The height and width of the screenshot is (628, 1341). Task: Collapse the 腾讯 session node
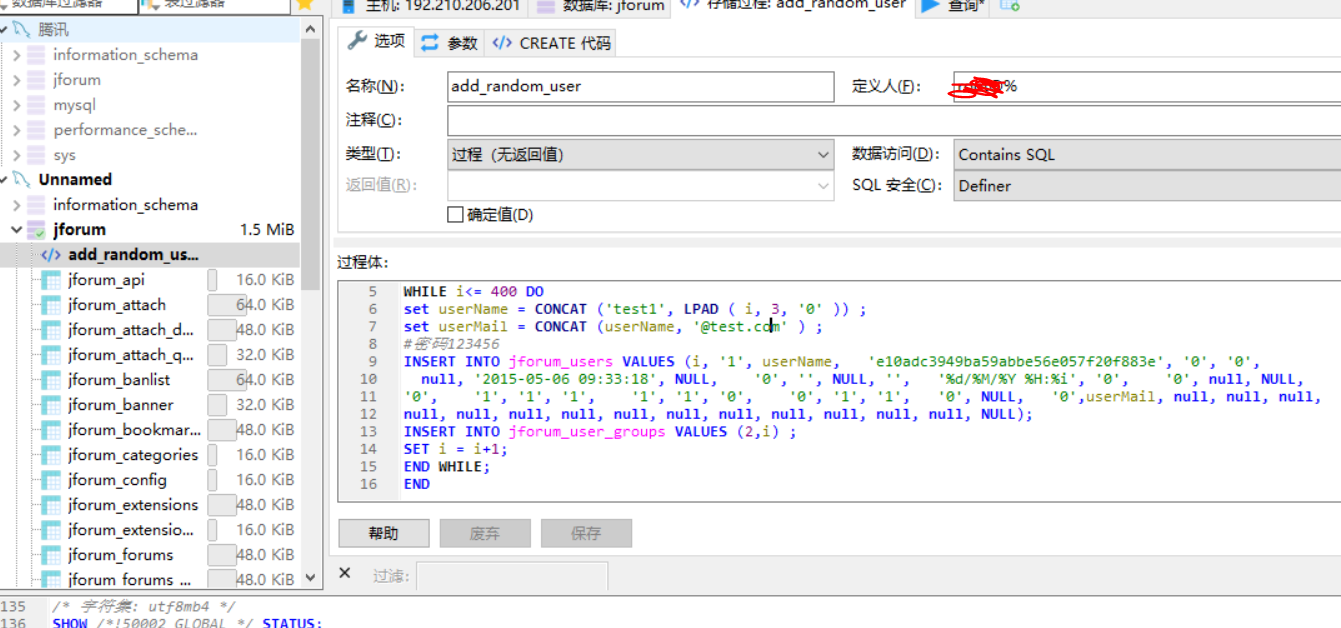(5, 30)
